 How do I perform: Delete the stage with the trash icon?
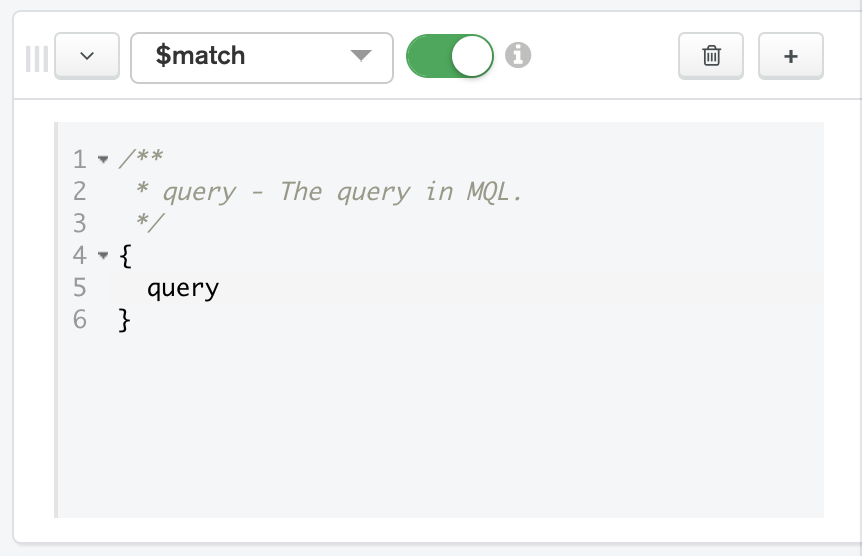pyautogui.click(x=711, y=57)
